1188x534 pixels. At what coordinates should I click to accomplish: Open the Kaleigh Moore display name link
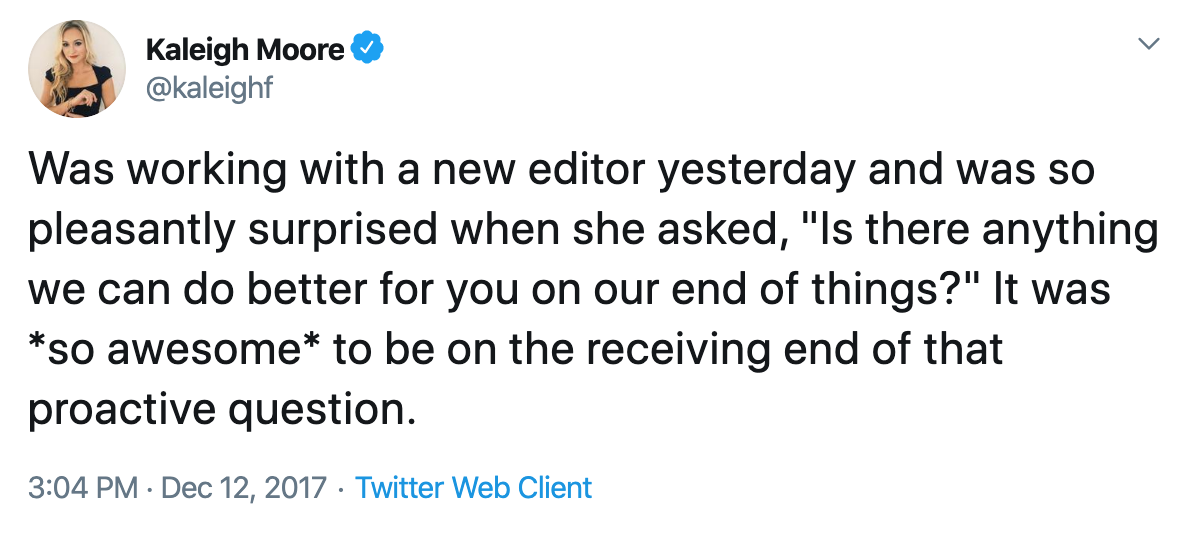pyautogui.click(x=245, y=49)
